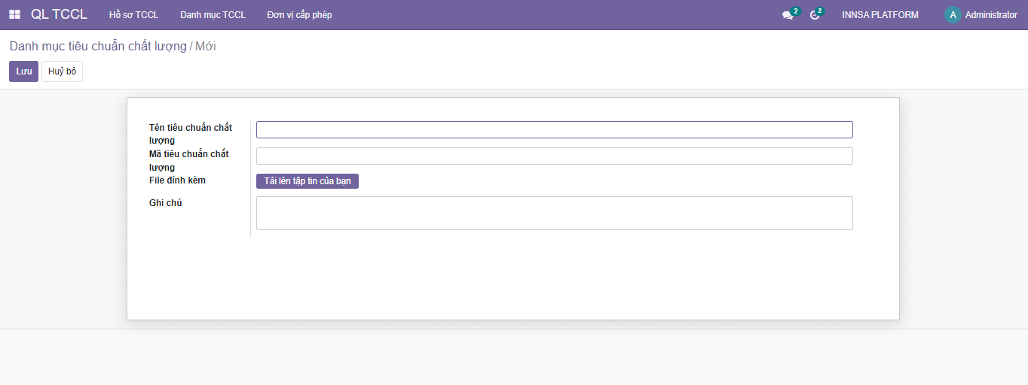
Task: Save the record with Lưu
Action: (24, 71)
